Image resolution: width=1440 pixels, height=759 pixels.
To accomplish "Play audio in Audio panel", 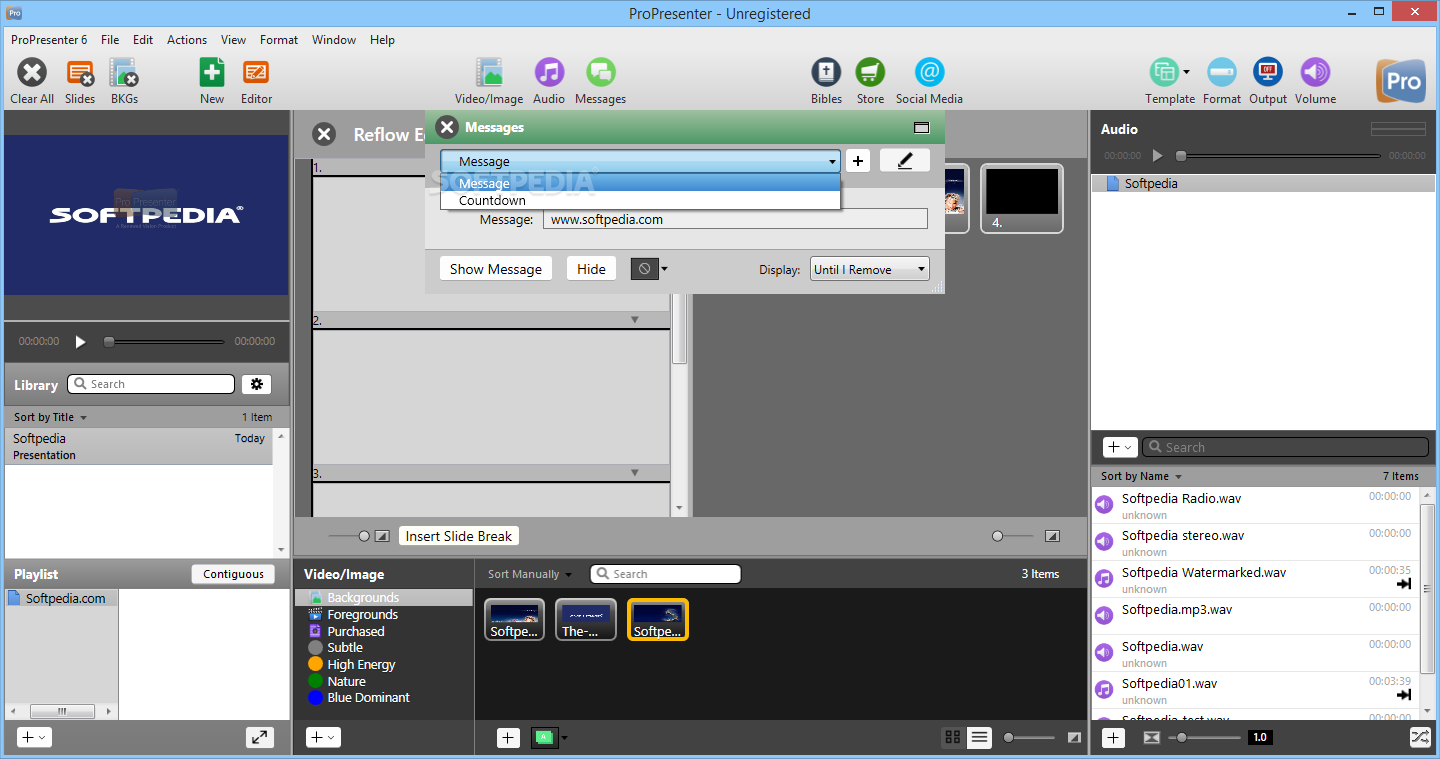I will 1158,156.
